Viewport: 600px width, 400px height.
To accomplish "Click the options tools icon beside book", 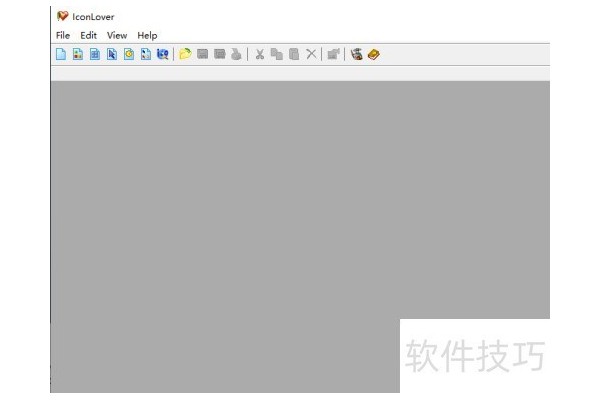I will tap(357, 54).
